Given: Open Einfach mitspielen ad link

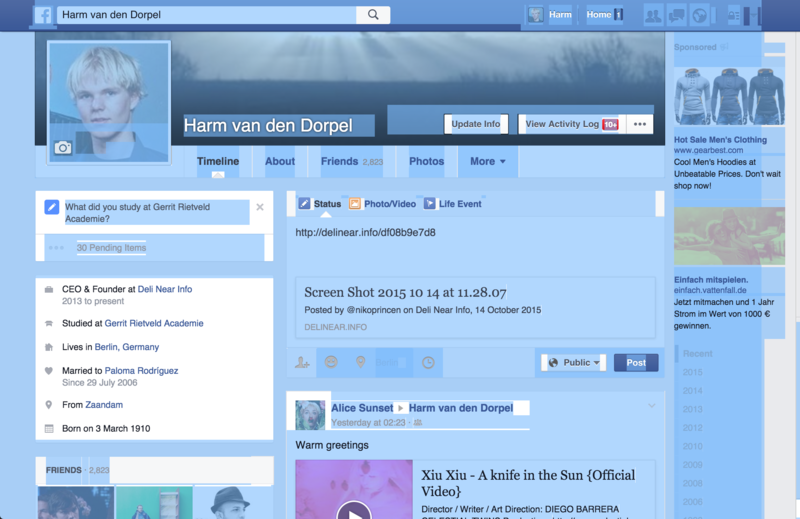Looking at the screenshot, I should point(711,280).
